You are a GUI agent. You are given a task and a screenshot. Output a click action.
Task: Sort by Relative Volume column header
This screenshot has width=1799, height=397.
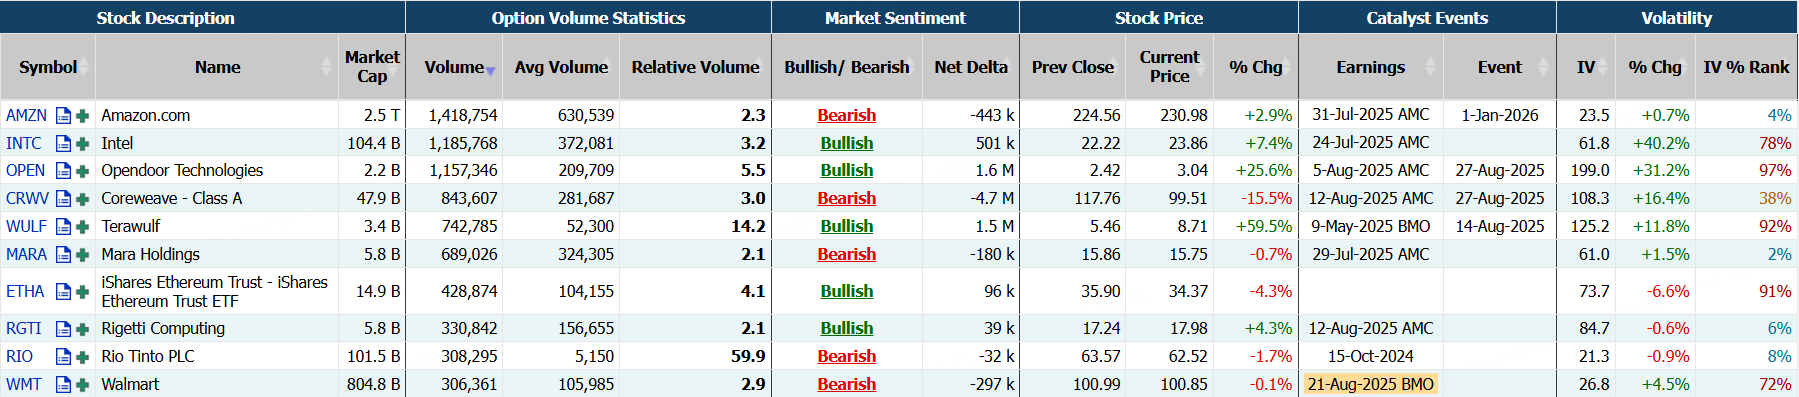[695, 67]
